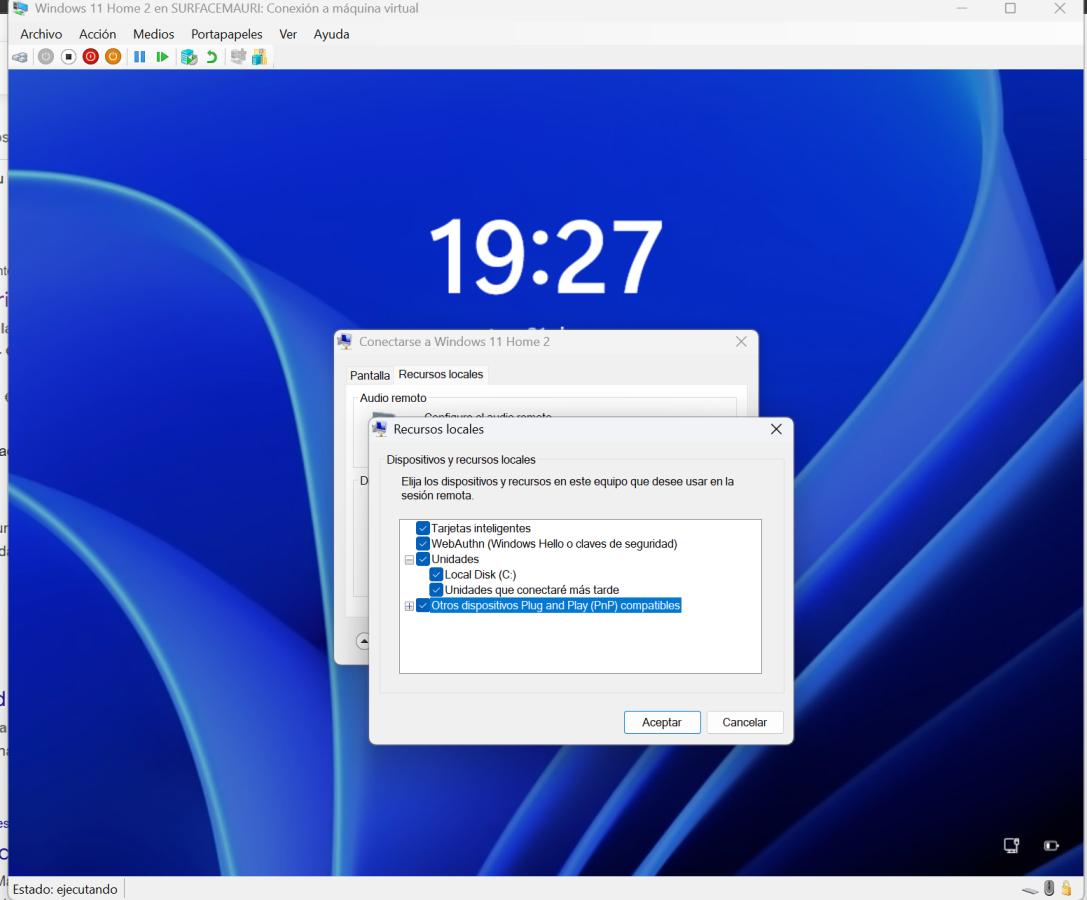1087x900 pixels.
Task: Collapse the Unidades tree node
Action: [409, 560]
